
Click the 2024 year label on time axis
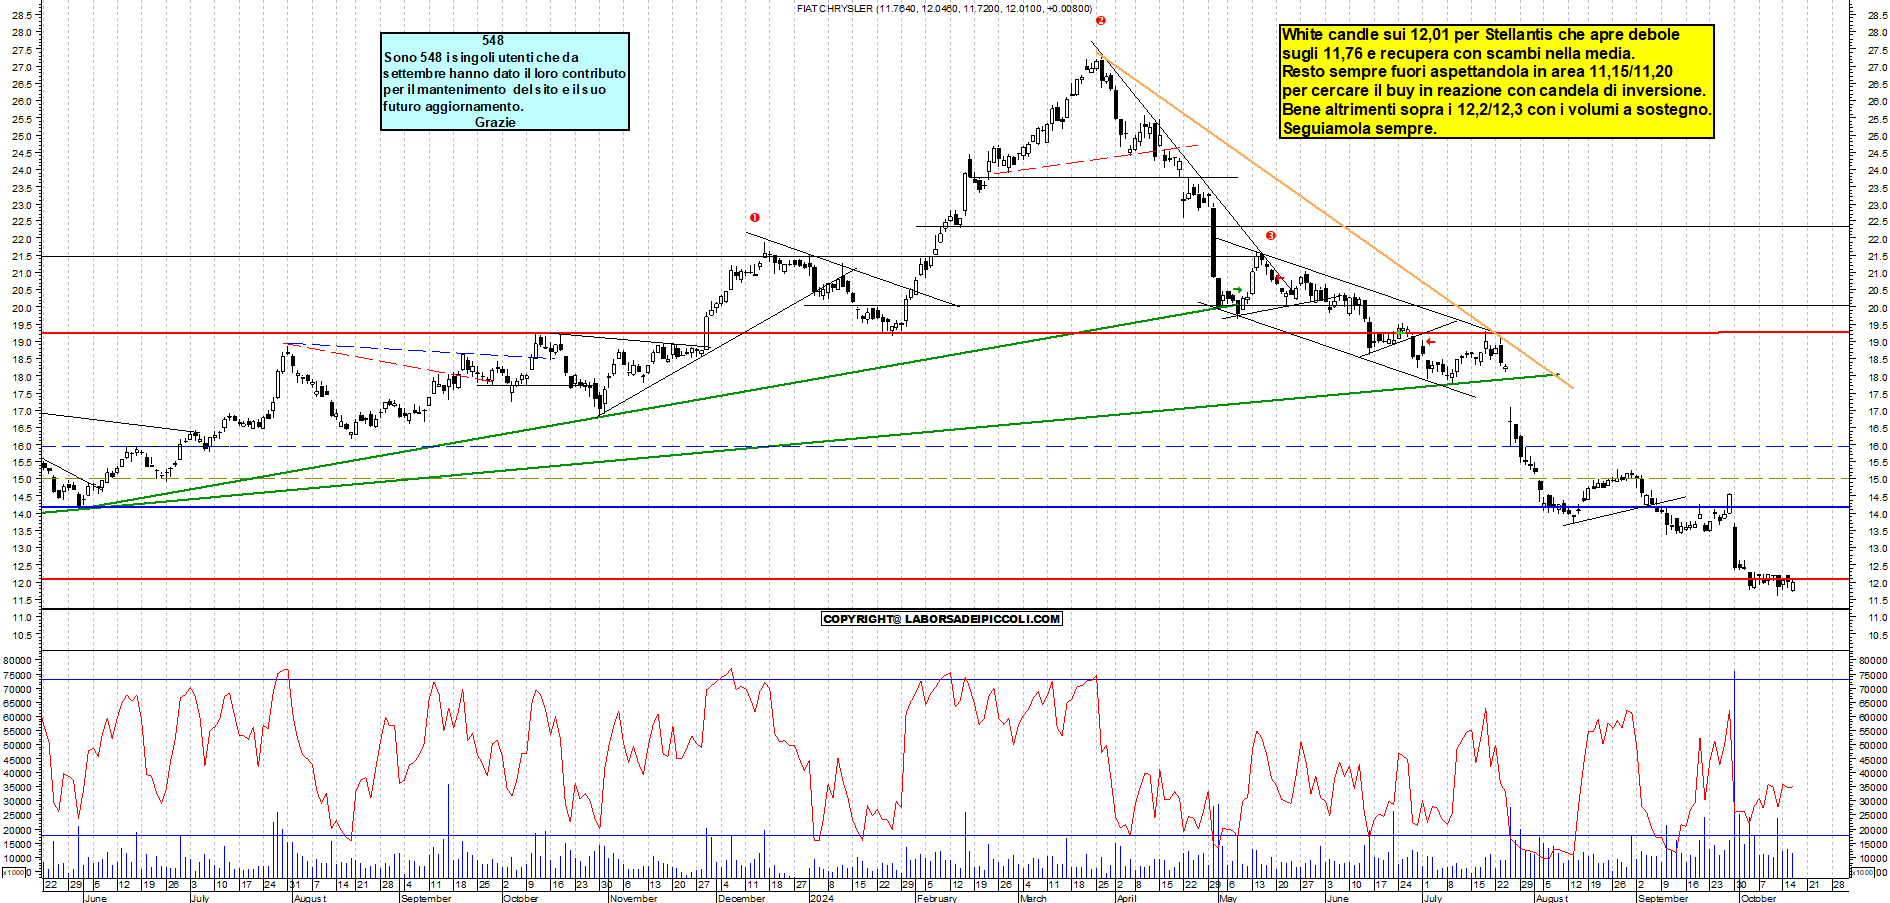coord(821,898)
